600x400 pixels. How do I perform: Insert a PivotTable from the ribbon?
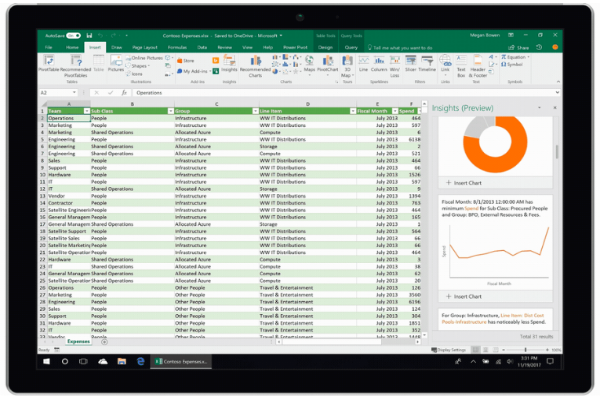[49, 64]
